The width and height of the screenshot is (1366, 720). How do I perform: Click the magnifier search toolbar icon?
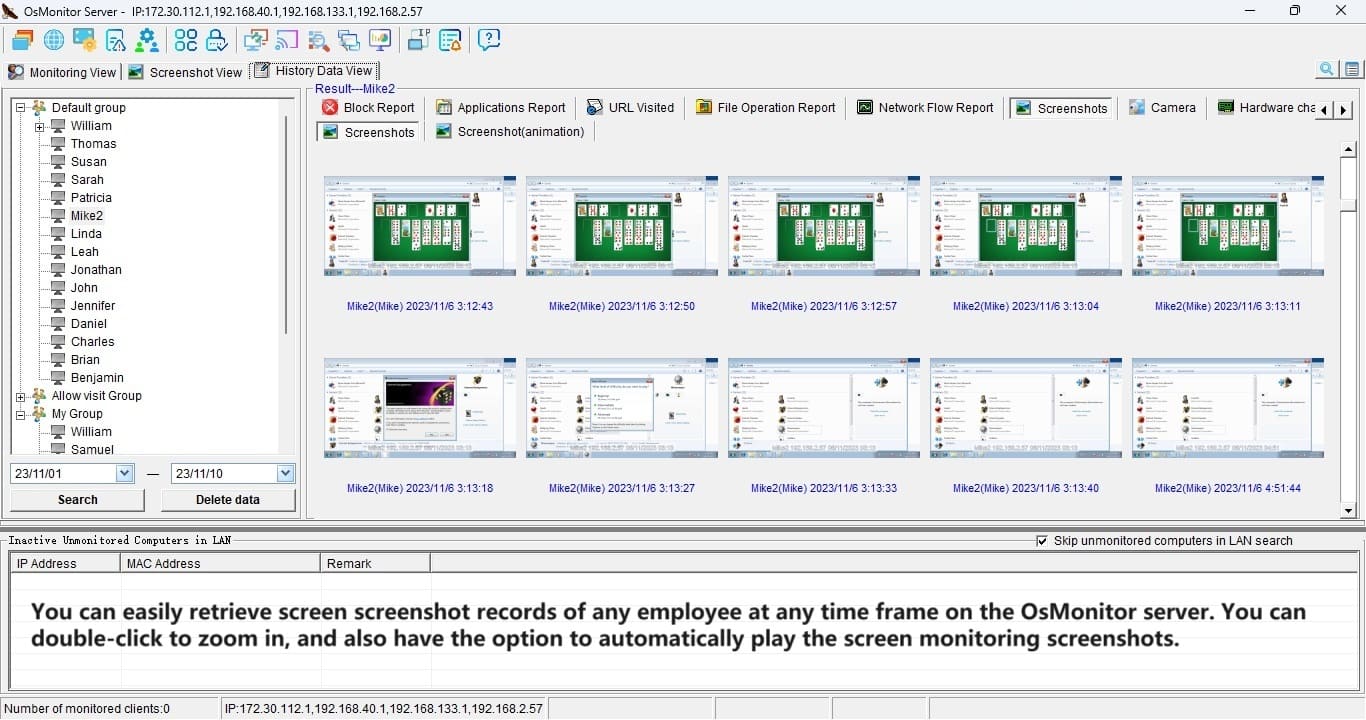click(318, 40)
